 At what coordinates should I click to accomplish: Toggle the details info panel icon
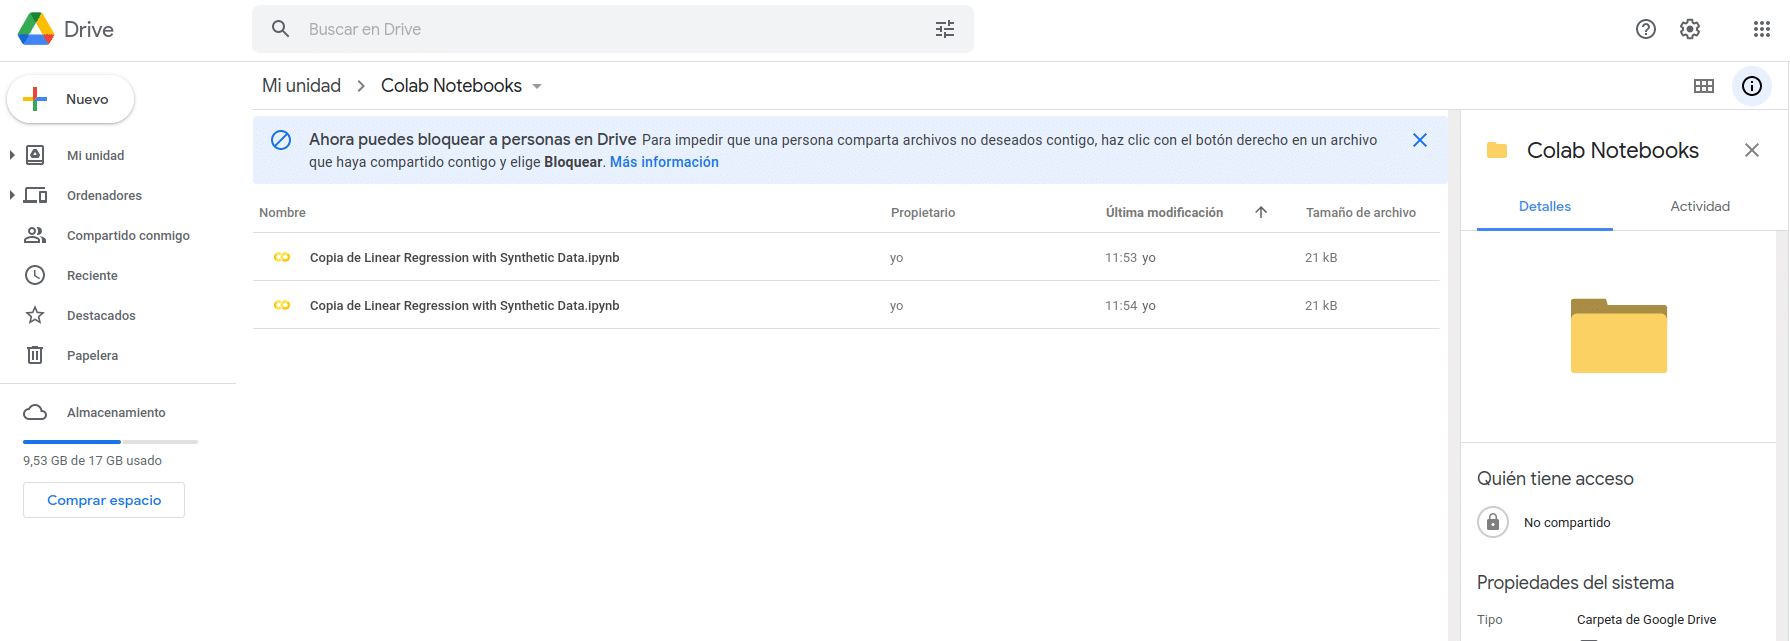pyautogui.click(x=1752, y=86)
